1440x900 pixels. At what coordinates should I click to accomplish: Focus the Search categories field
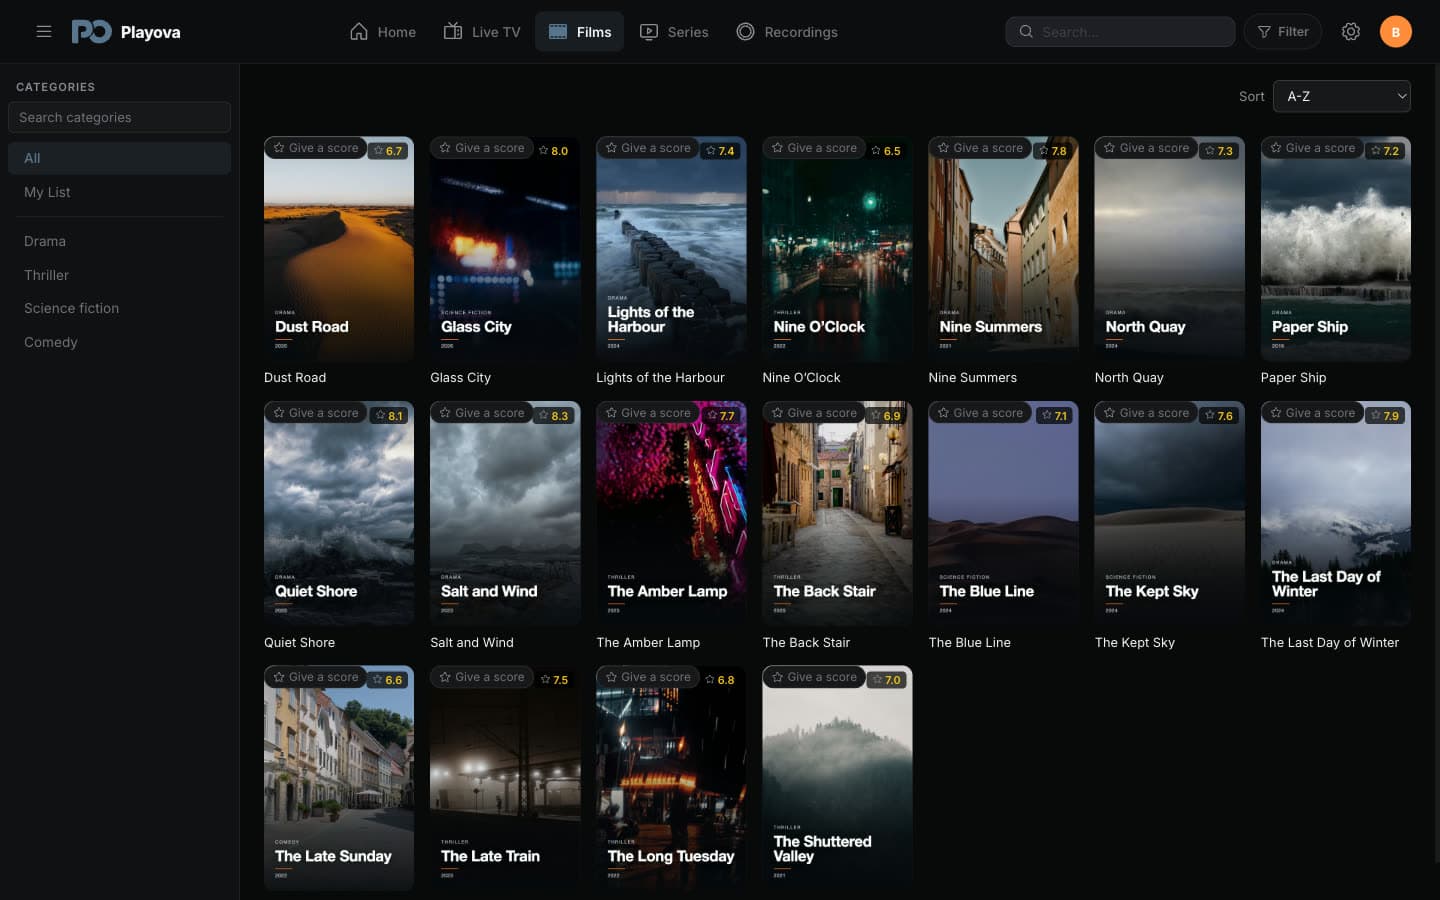click(x=119, y=117)
